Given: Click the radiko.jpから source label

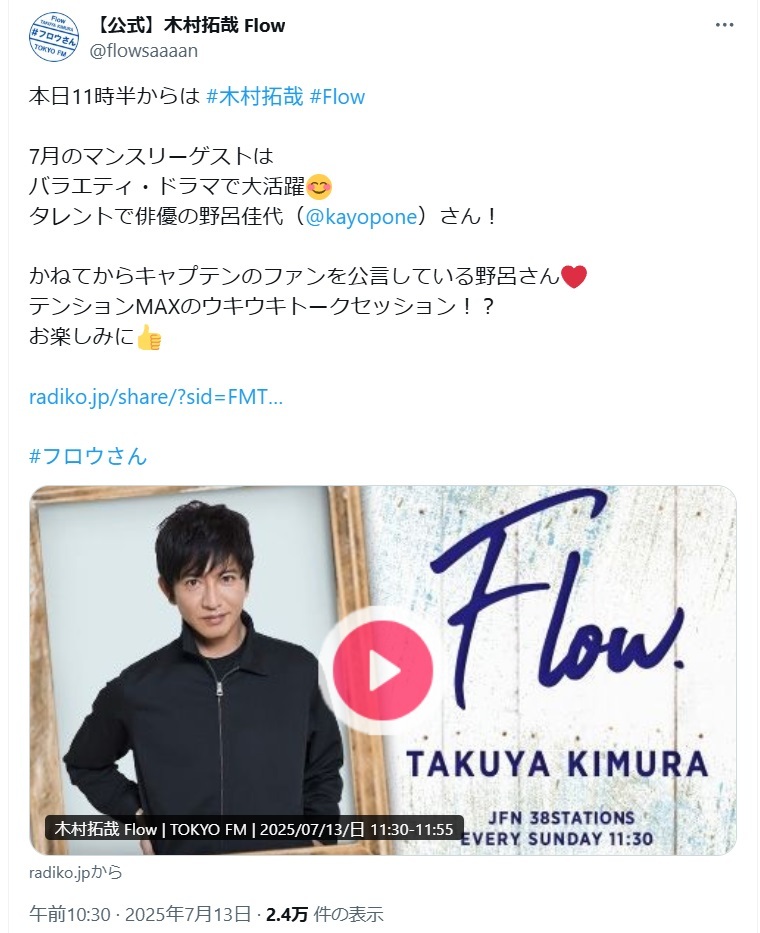Looking at the screenshot, I should tap(76, 872).
